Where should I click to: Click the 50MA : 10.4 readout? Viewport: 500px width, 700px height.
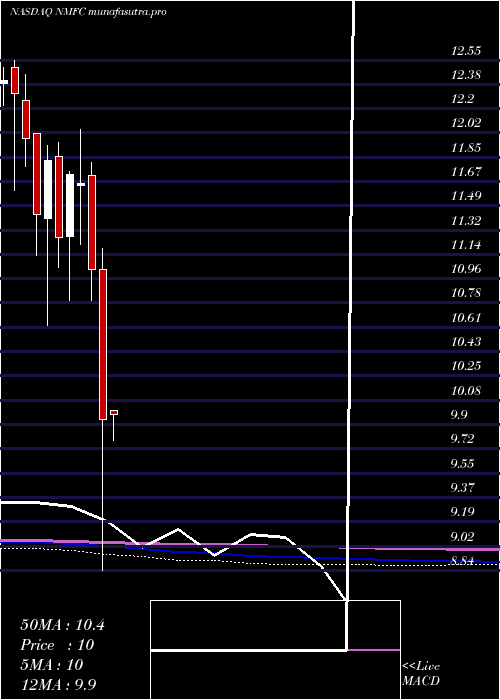62,625
